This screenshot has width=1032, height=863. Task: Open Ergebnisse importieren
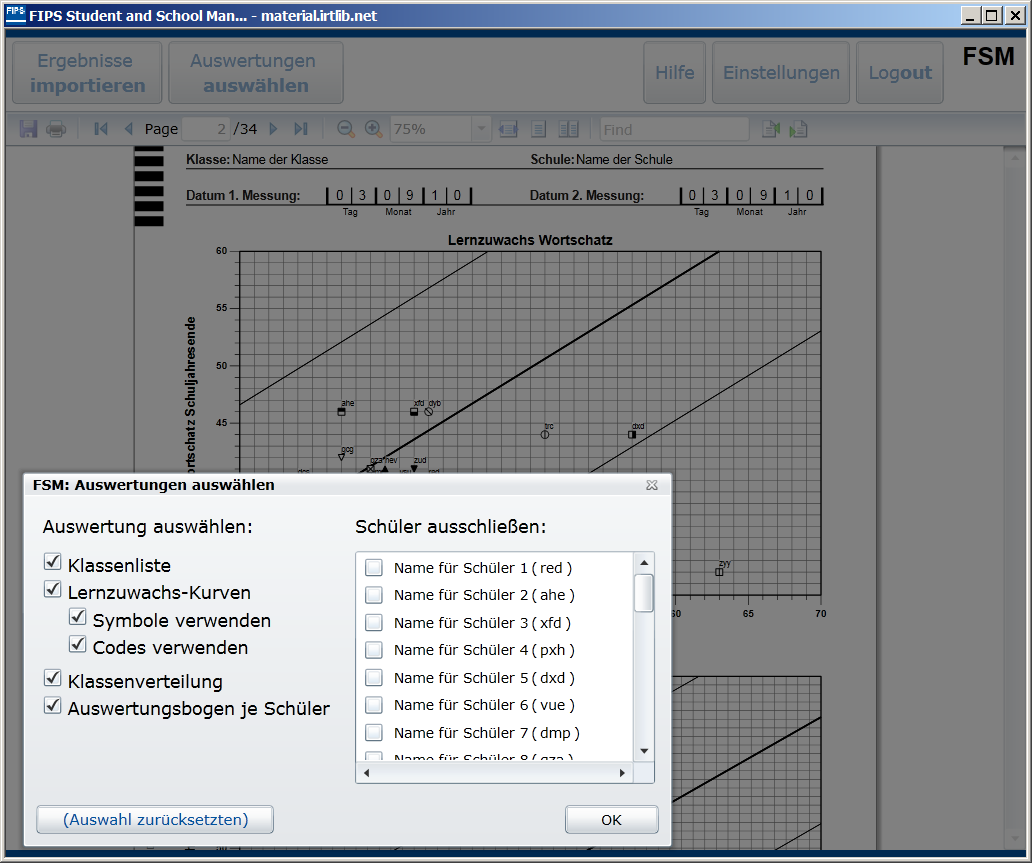[87, 73]
